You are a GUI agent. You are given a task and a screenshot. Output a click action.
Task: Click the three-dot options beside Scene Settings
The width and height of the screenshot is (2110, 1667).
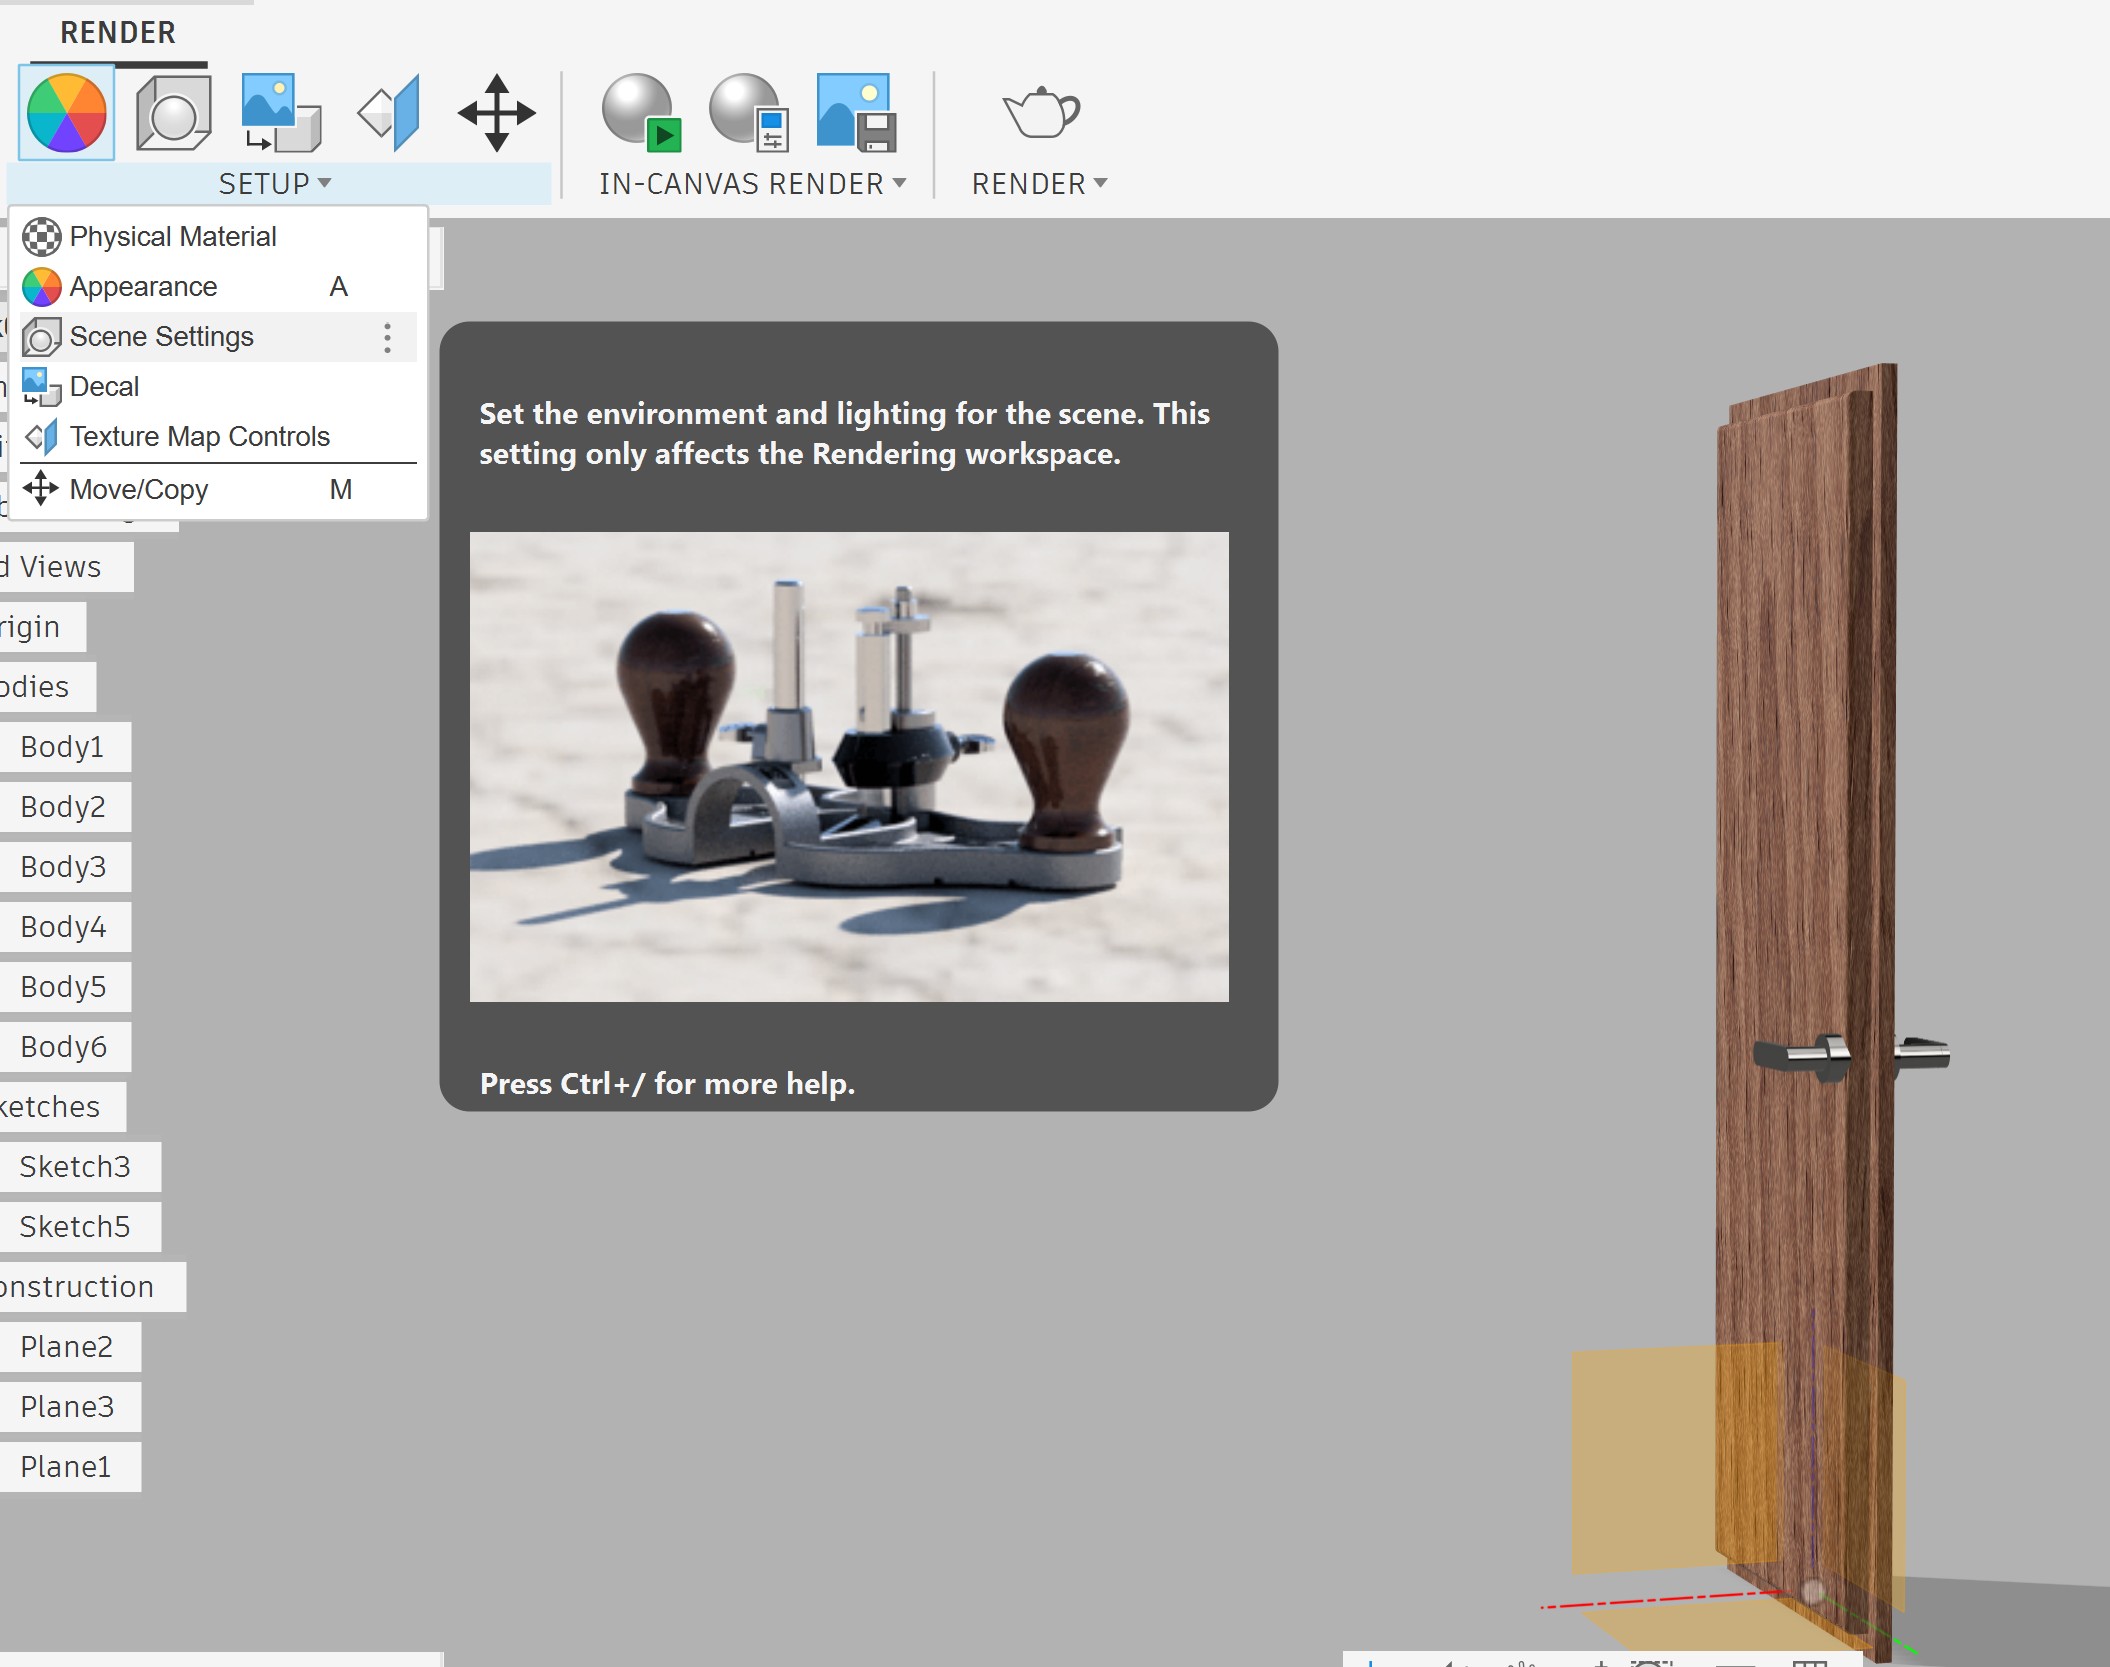387,337
